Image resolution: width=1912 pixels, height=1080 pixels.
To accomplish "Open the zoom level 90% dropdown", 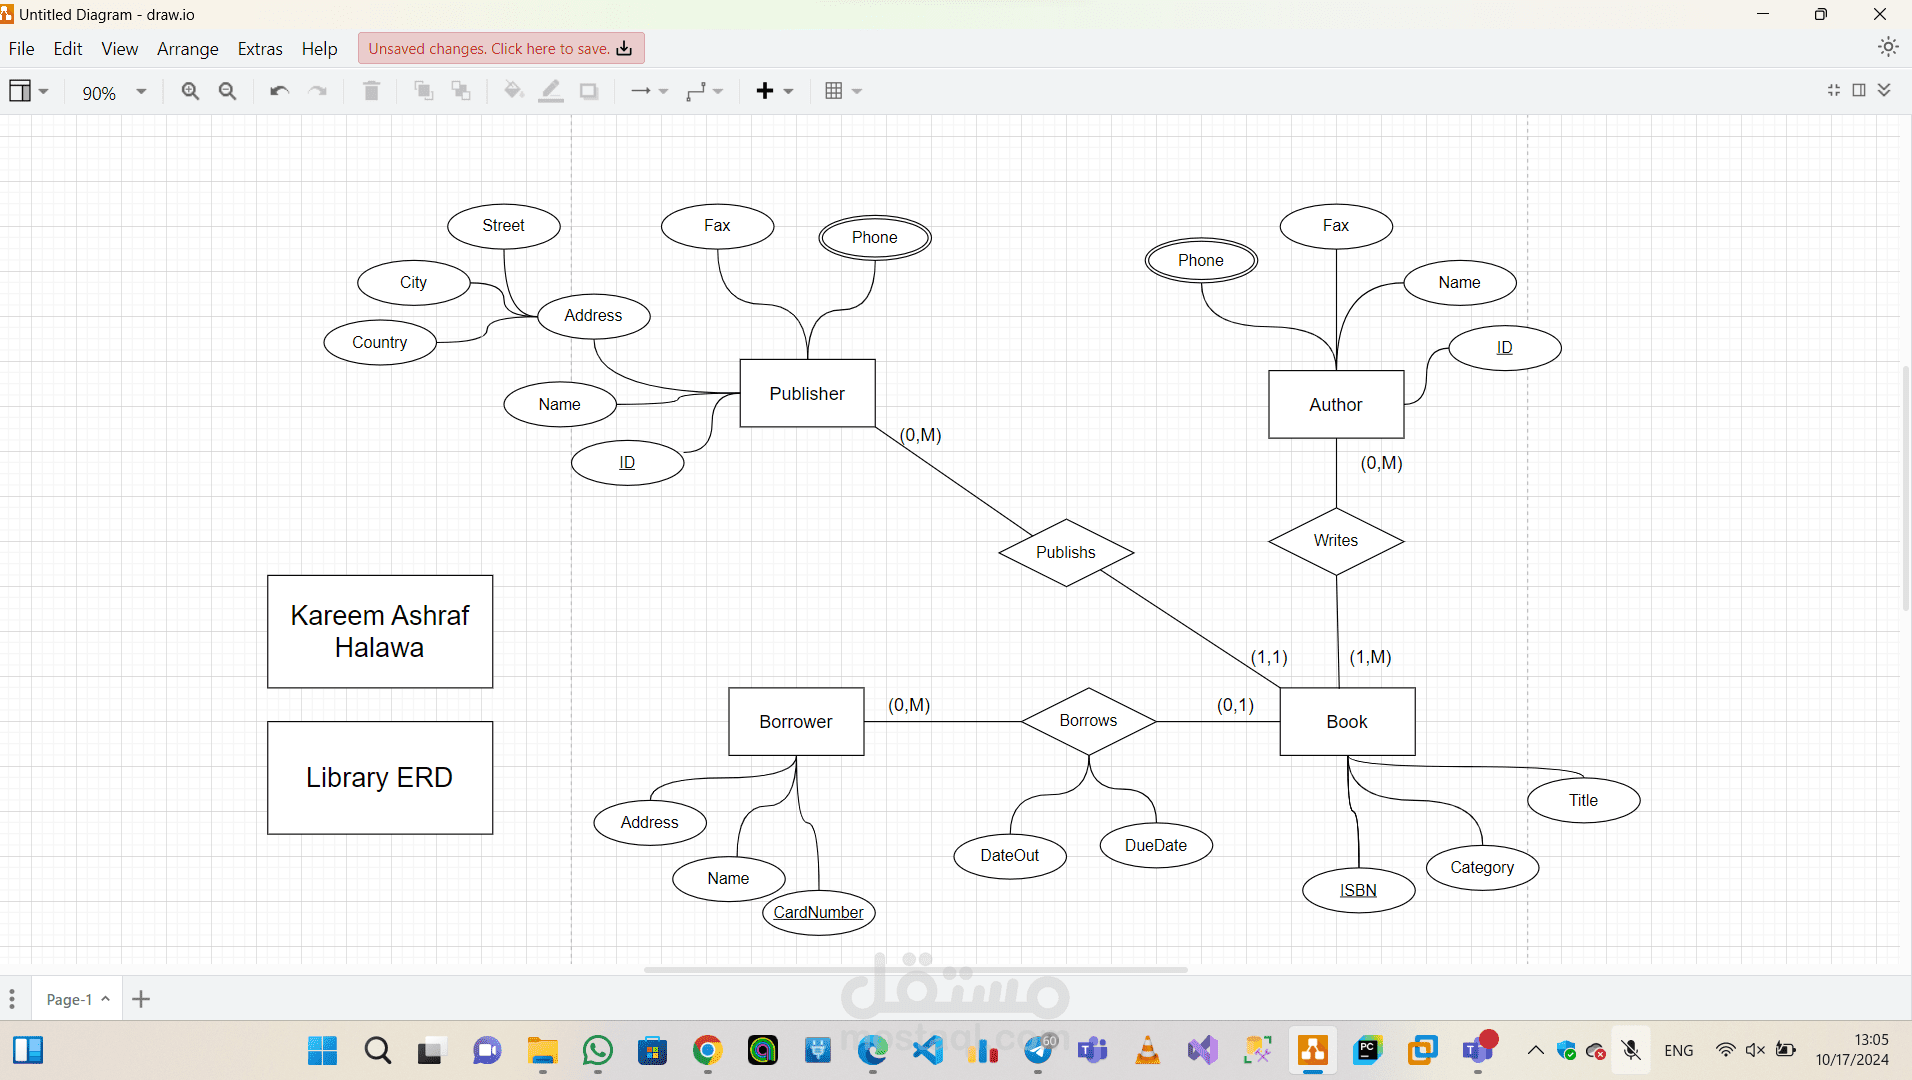I will 113,92.
